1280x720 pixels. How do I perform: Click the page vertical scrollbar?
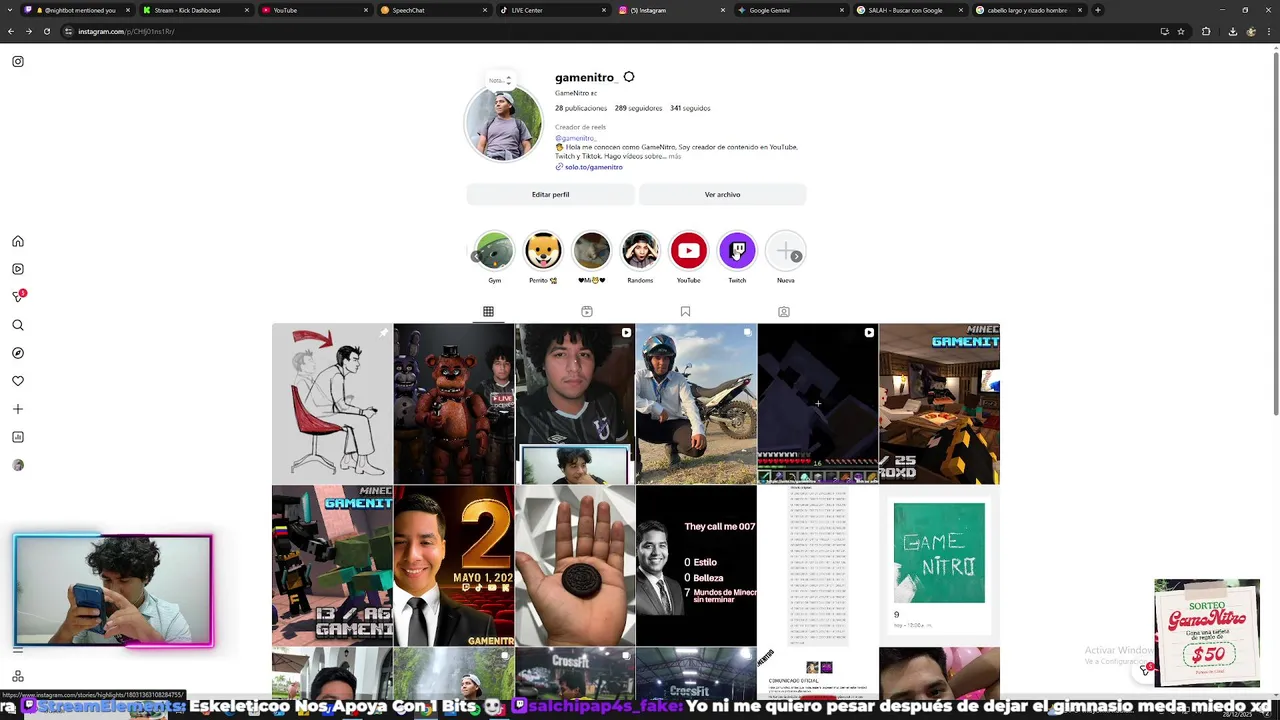pyautogui.click(x=1275, y=235)
